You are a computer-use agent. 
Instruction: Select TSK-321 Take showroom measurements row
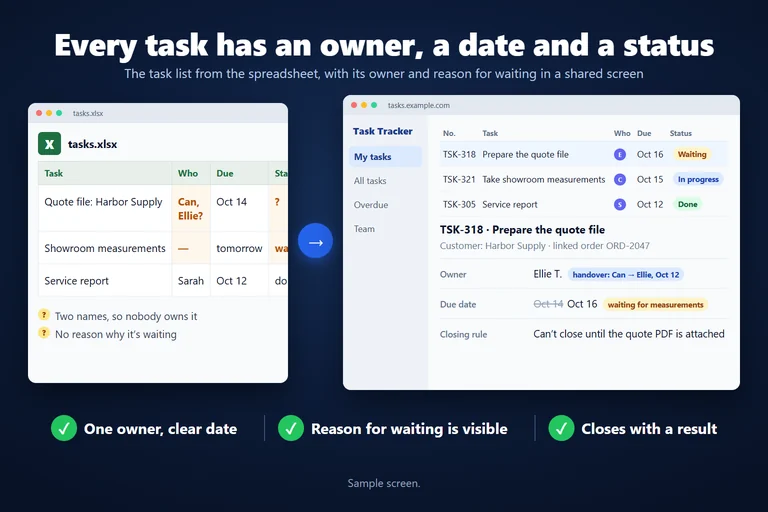pyautogui.click(x=584, y=179)
